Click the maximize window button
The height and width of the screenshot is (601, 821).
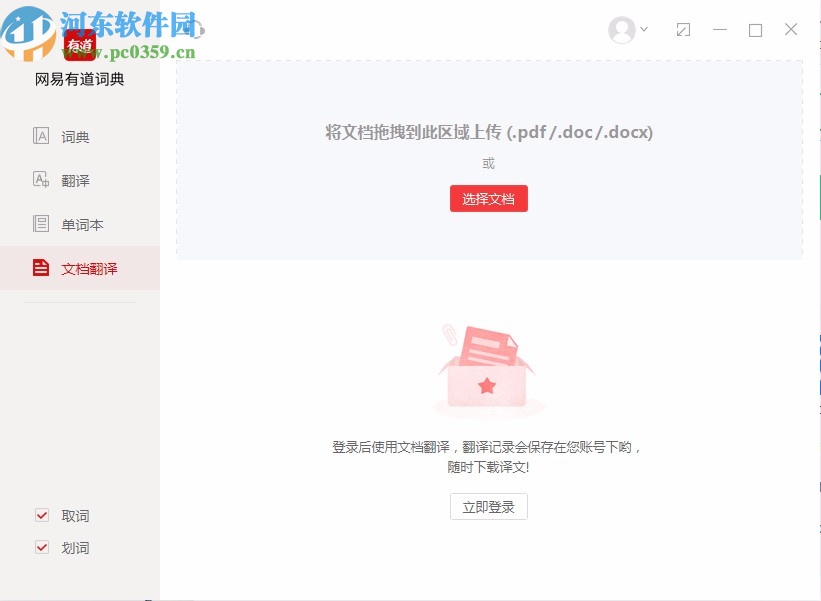tap(755, 30)
